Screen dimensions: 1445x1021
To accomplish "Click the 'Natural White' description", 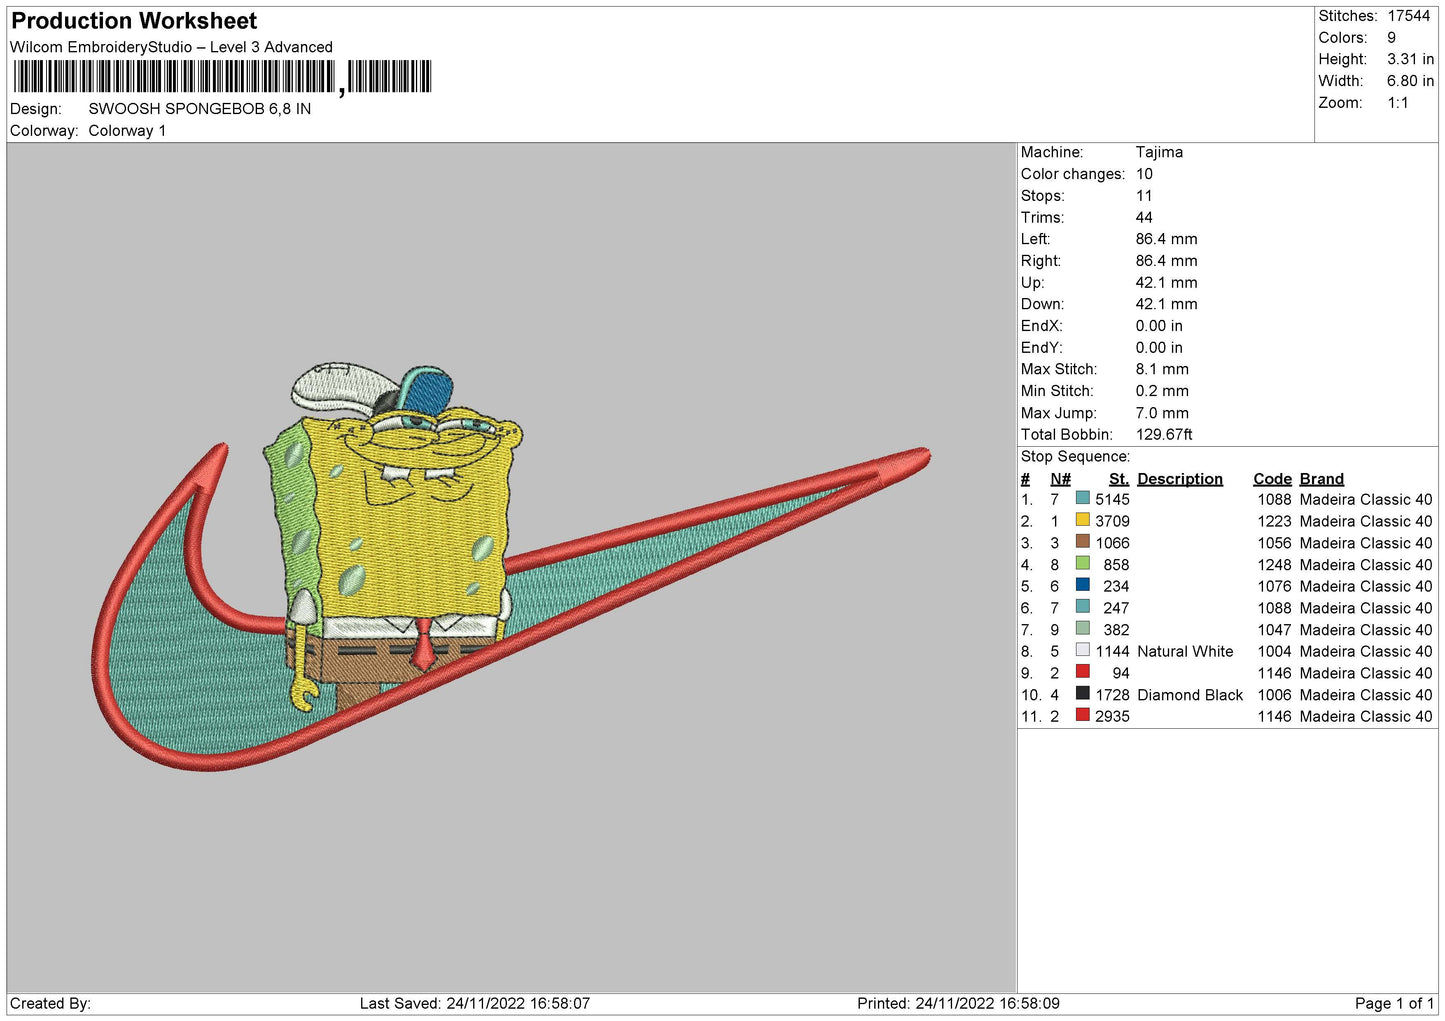I will click(x=1185, y=651).
